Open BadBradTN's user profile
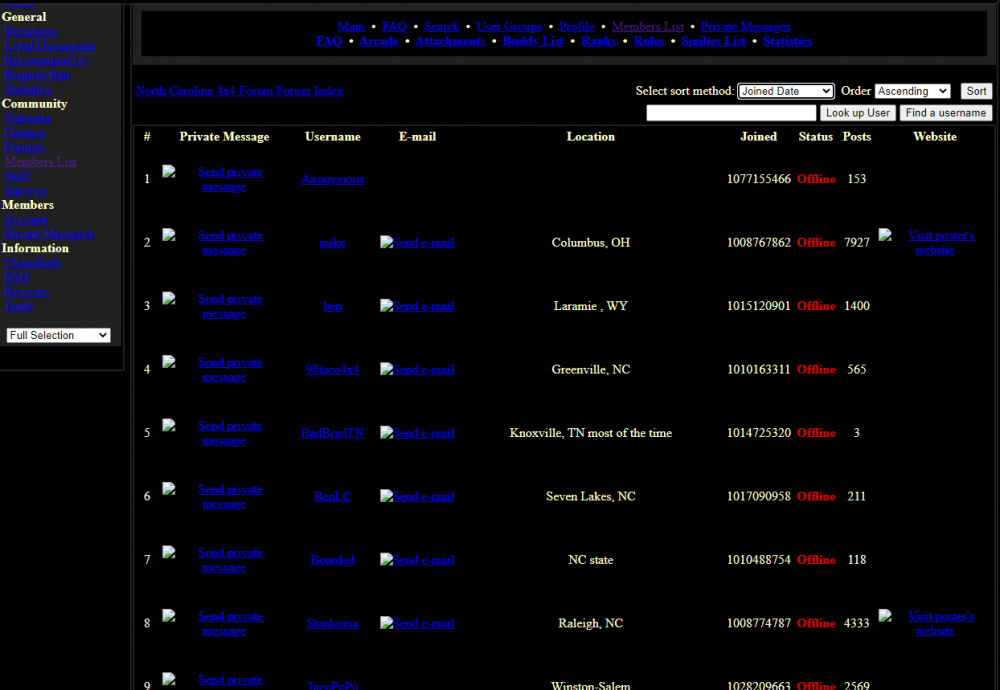The image size is (1000, 690). tap(332, 433)
